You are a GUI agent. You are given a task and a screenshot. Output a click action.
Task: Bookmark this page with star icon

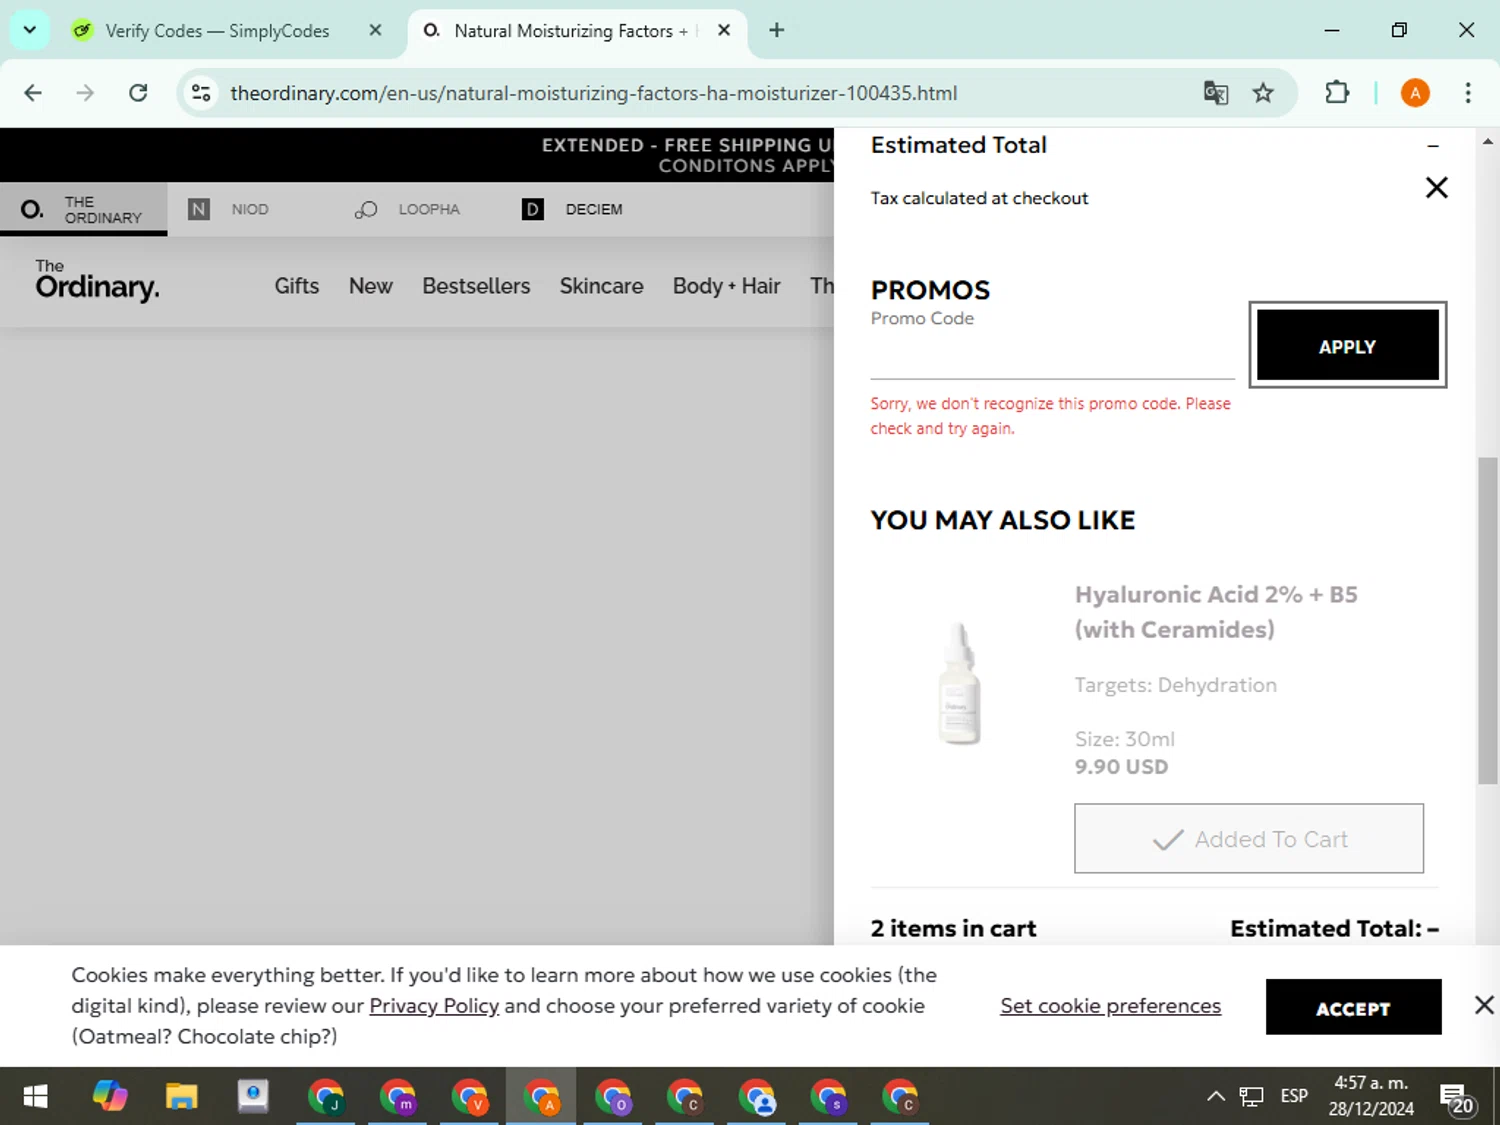coord(1263,93)
